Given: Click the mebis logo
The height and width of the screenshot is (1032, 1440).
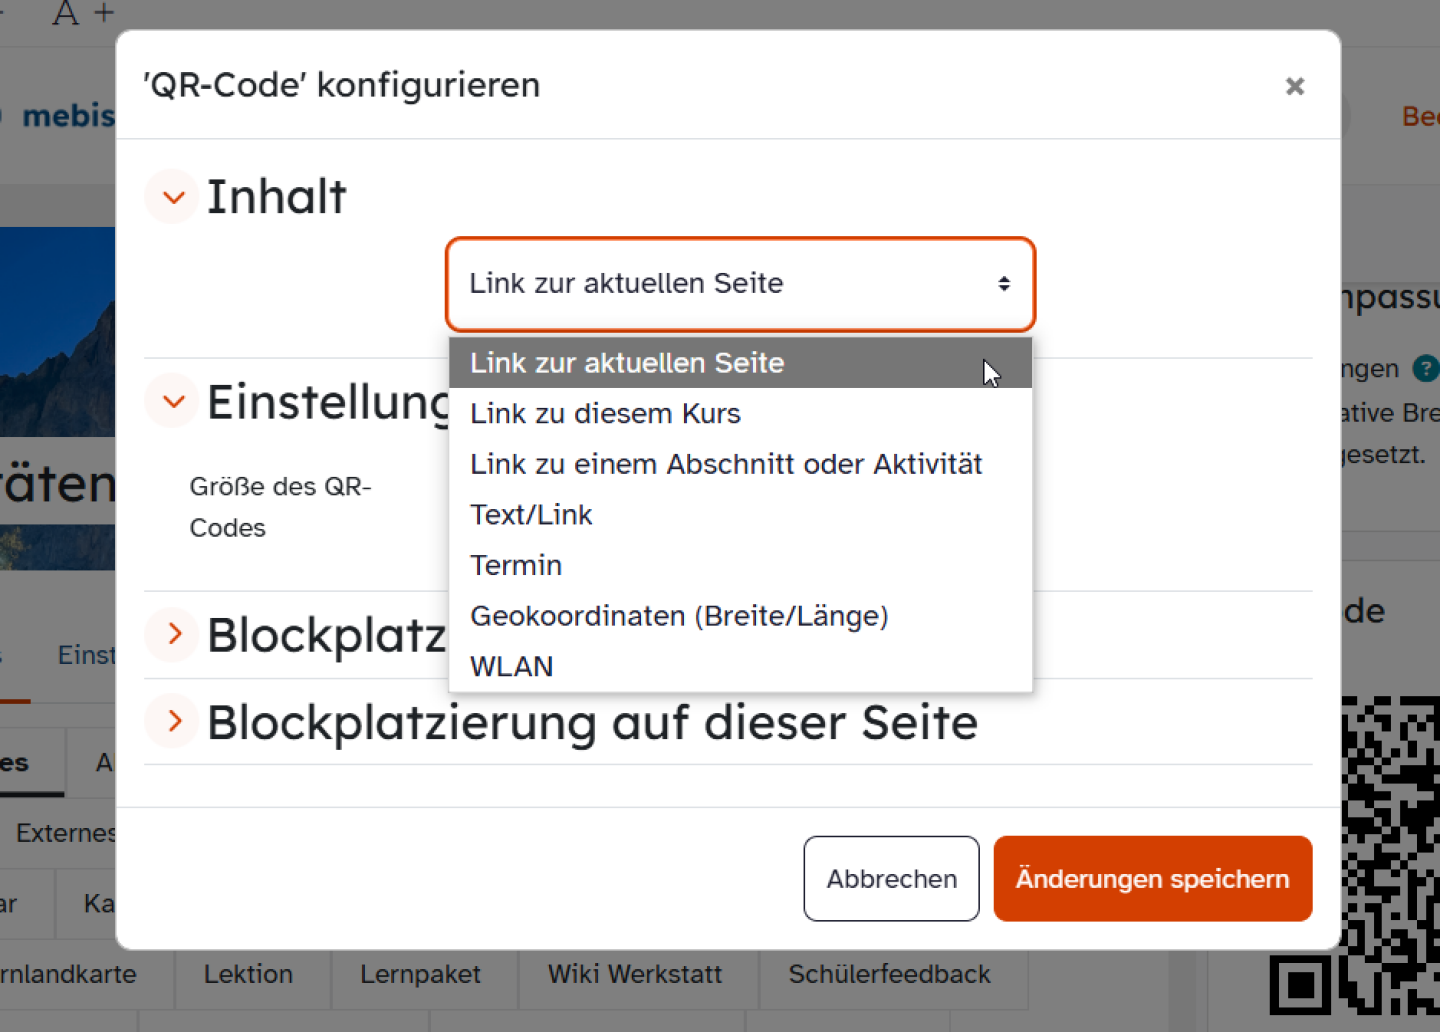Looking at the screenshot, I should 66,115.
